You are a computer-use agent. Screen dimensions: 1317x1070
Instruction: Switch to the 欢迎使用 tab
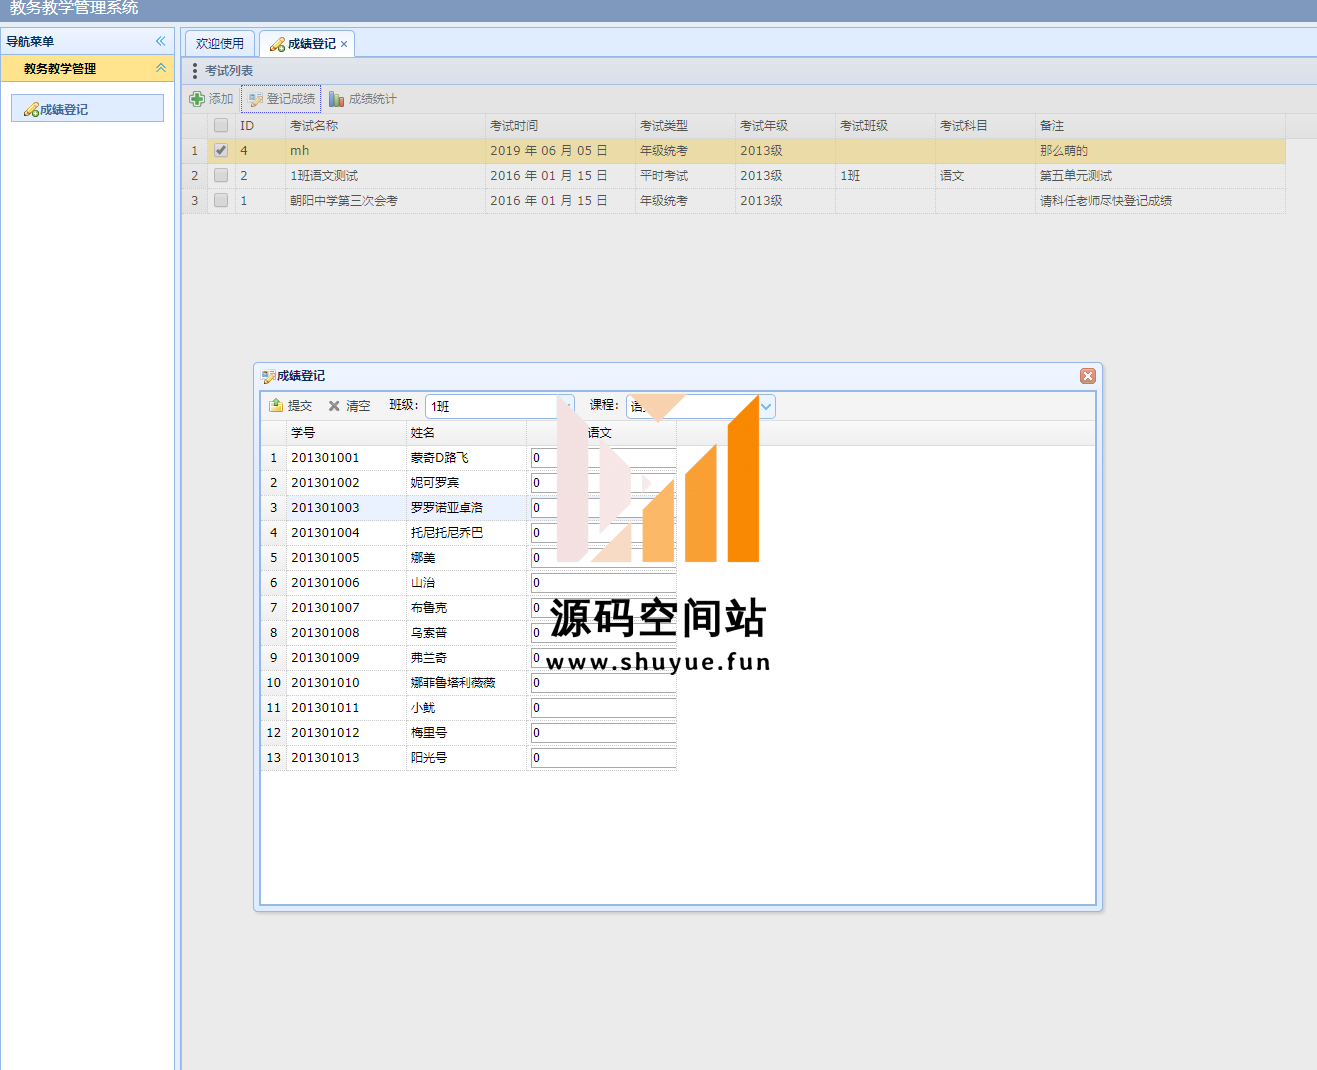(220, 44)
